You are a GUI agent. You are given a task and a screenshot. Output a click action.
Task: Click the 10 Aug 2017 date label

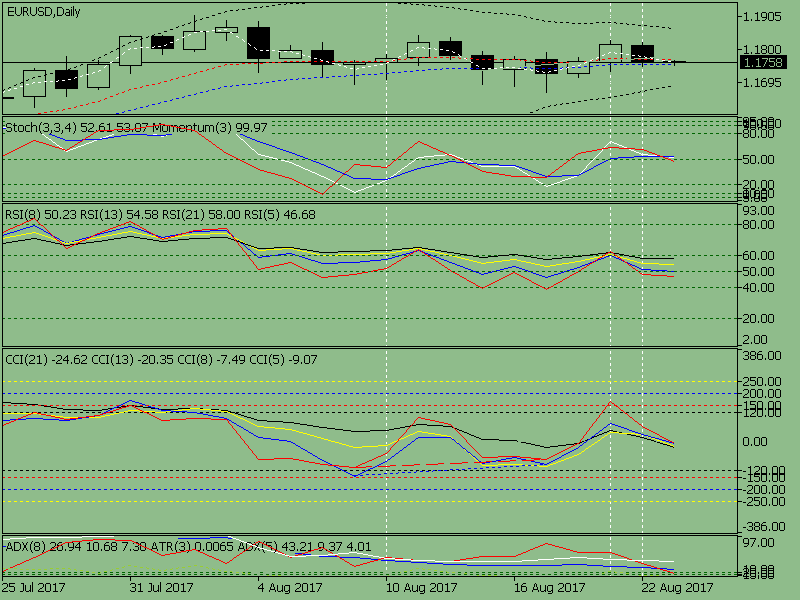421,588
